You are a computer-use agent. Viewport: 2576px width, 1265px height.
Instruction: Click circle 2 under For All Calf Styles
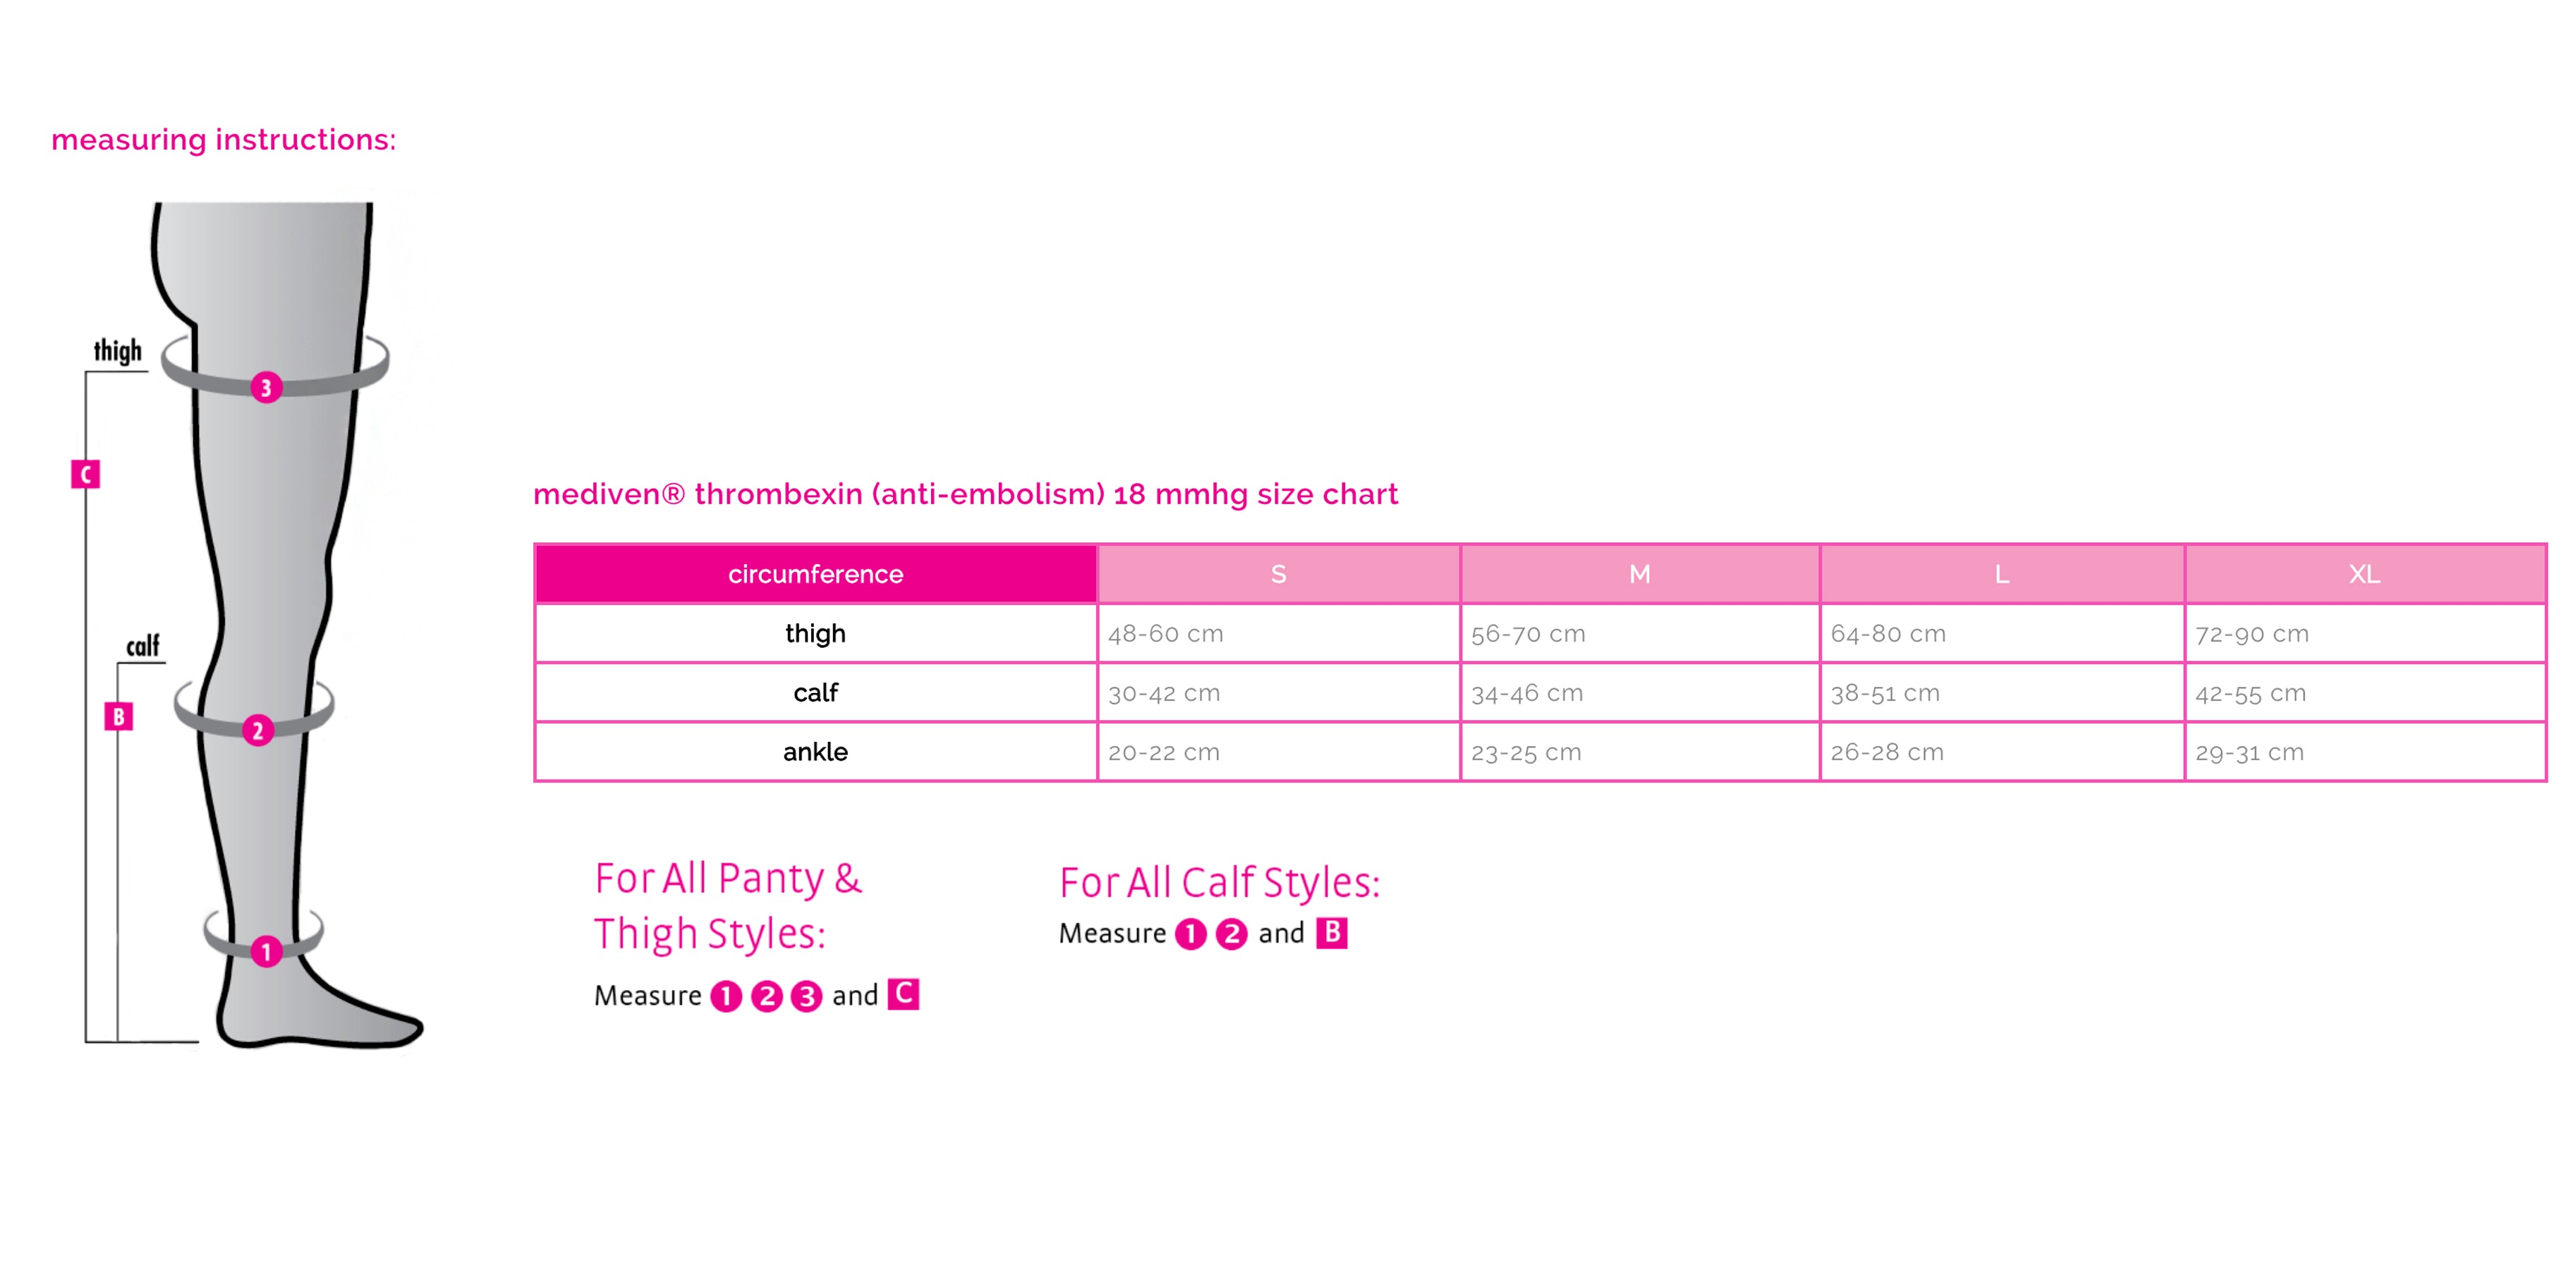coord(1231,934)
